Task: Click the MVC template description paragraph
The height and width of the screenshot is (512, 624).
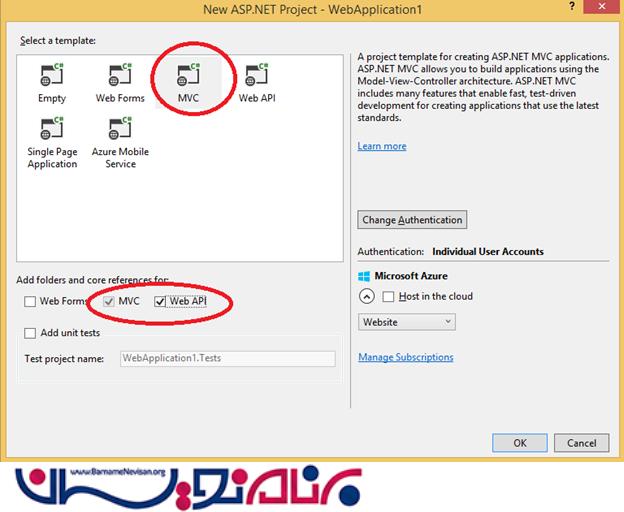Action: 483,87
